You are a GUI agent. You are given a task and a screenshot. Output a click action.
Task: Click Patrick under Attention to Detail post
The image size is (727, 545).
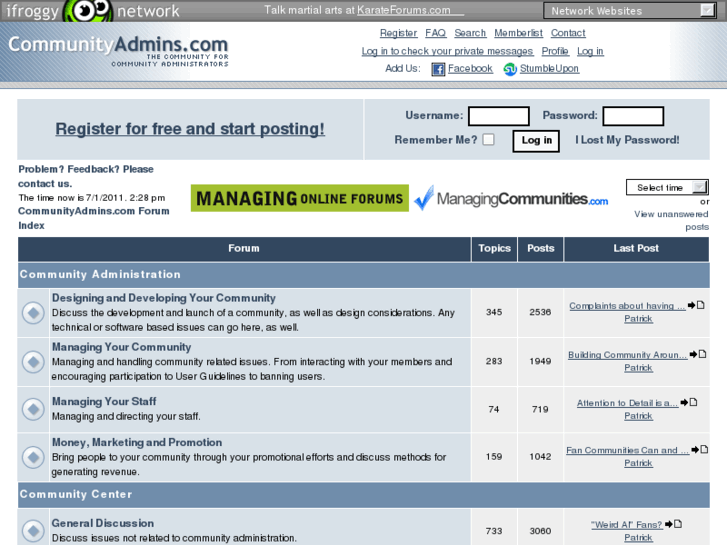pyautogui.click(x=638, y=416)
